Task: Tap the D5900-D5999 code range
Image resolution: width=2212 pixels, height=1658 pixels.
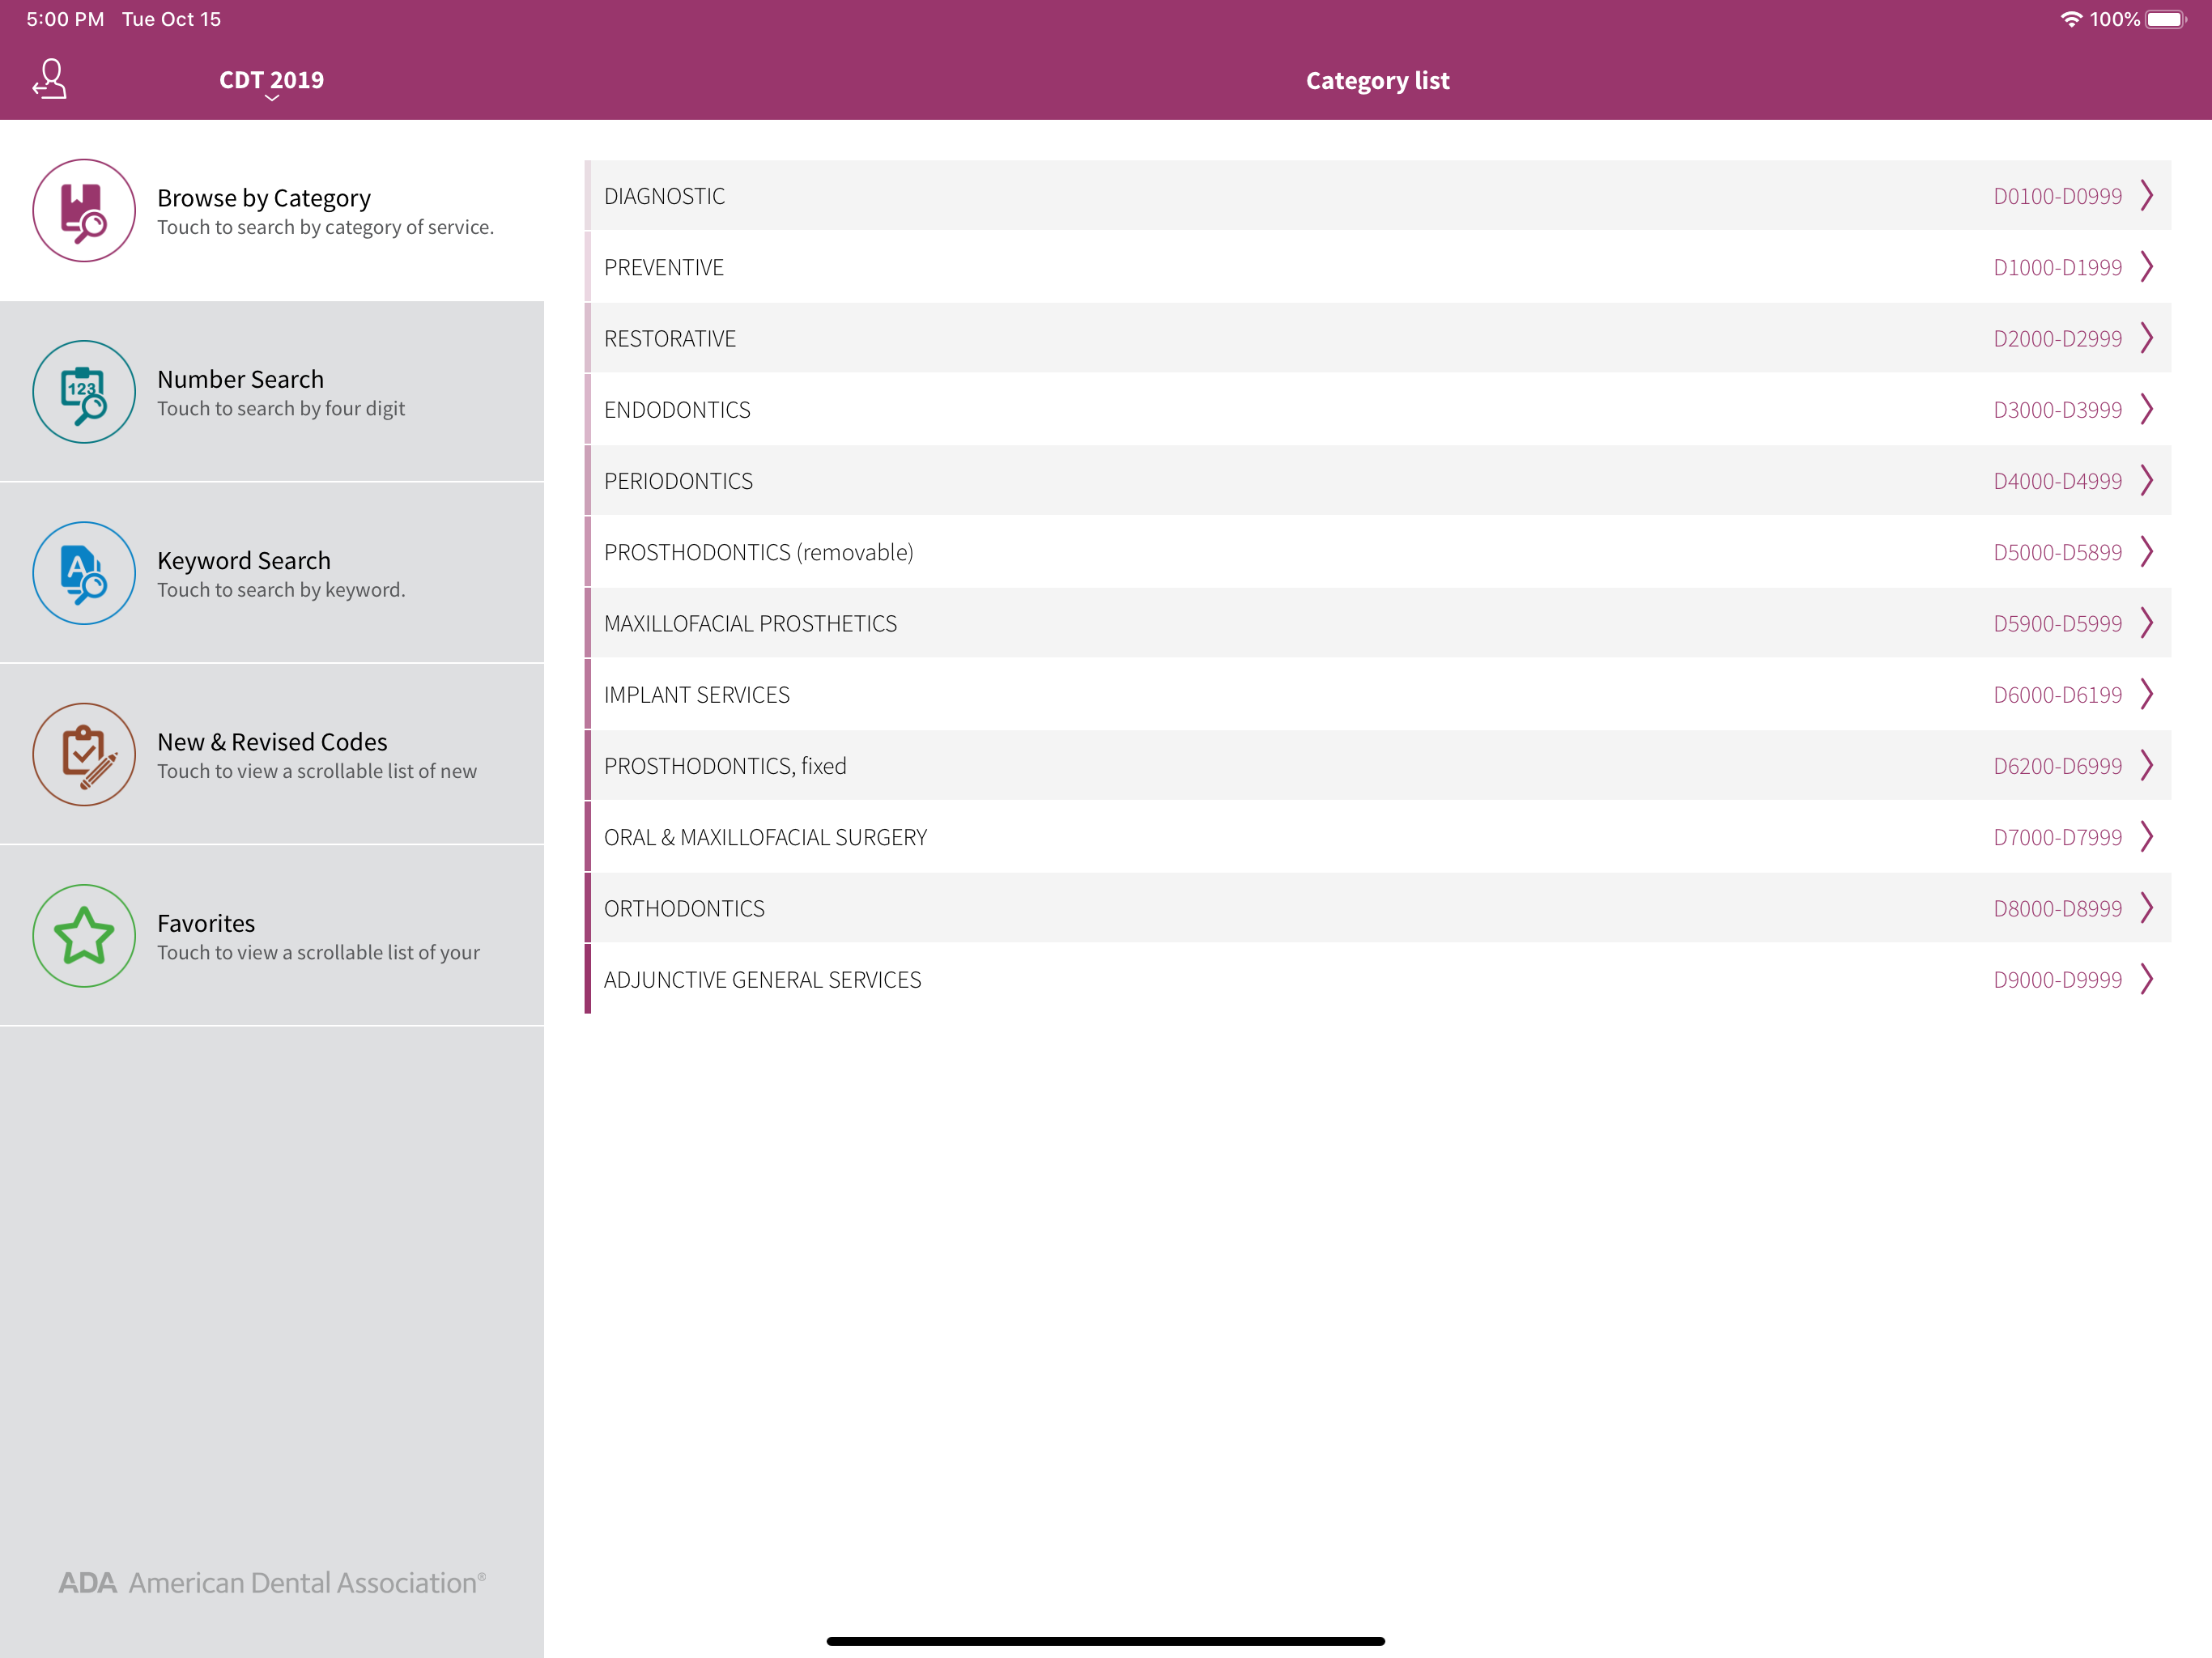Action: pyautogui.click(x=2057, y=624)
